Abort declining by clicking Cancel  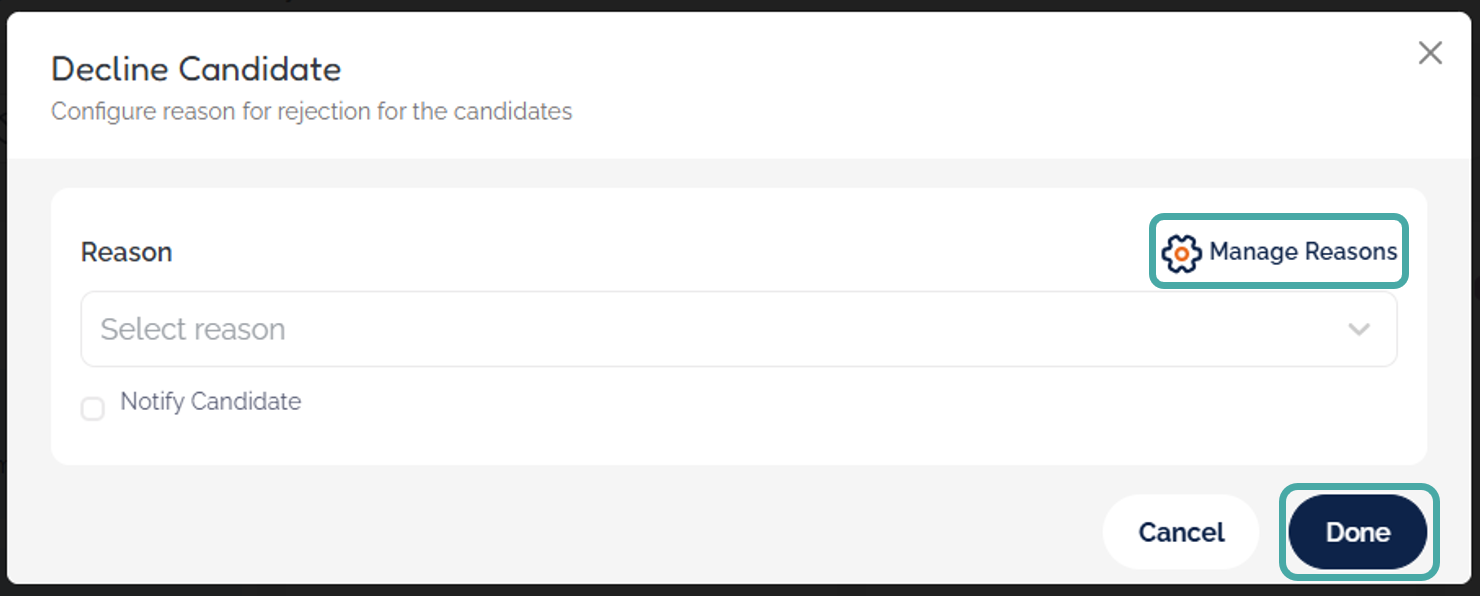(1181, 532)
